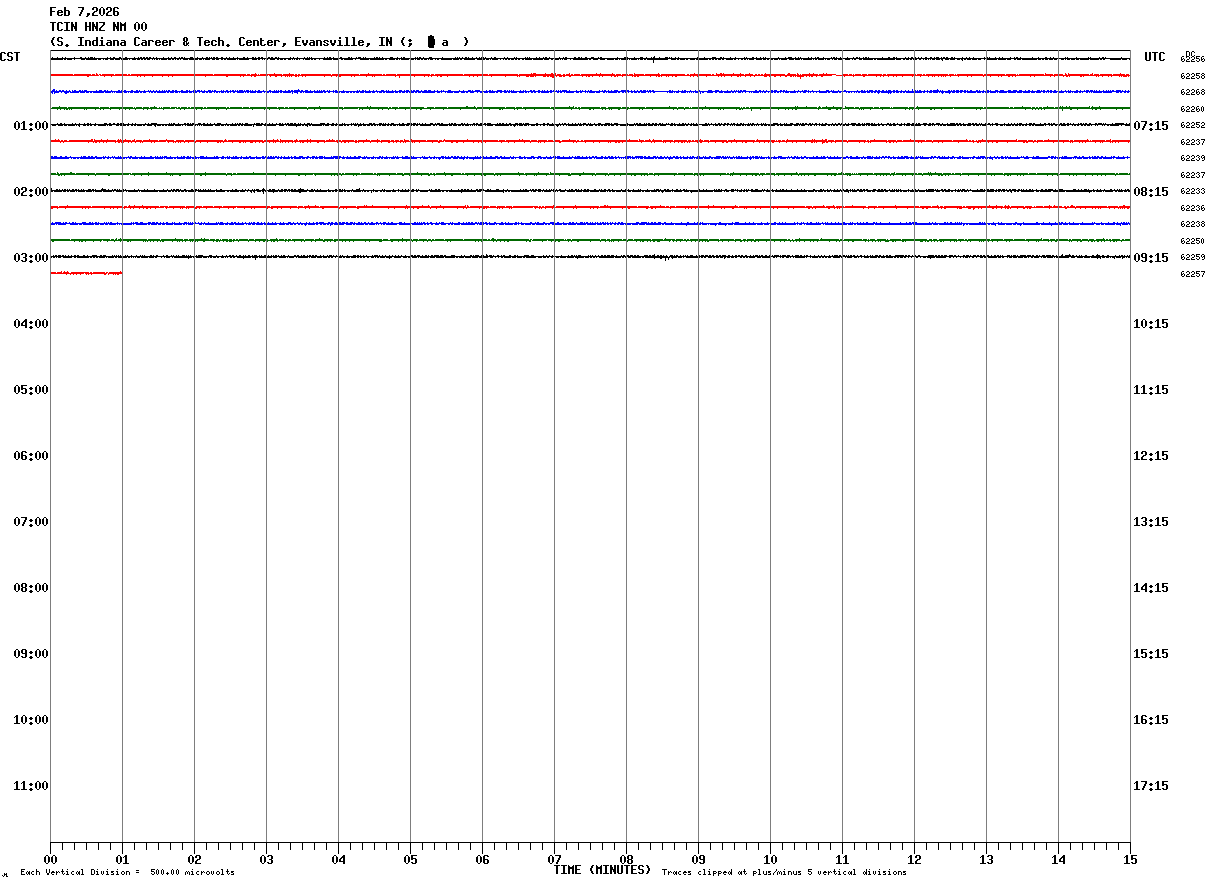Click 'Each Vertical Division = 500.00 microvolts' note
Screen dimensions: 1210x886
[127, 873]
